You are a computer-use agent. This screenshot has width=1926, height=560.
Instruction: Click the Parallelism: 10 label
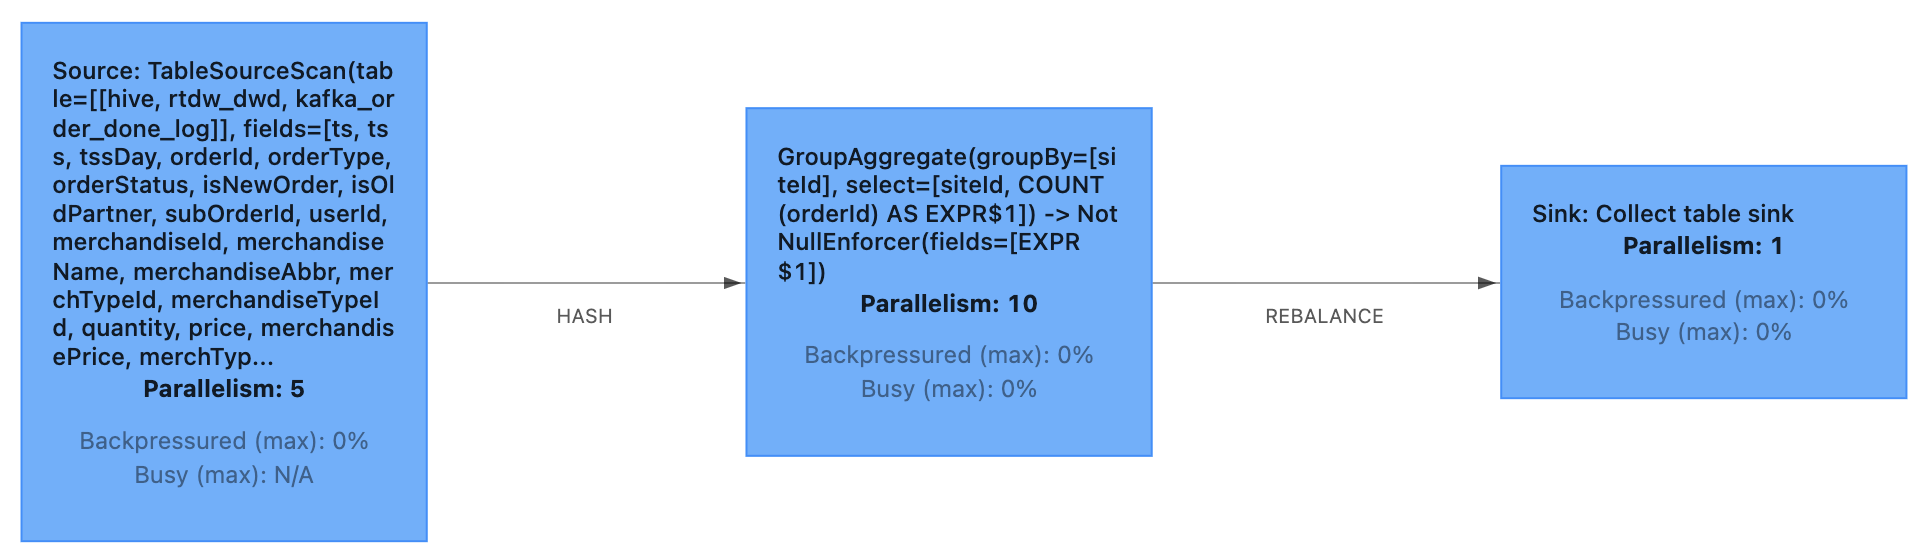click(949, 304)
